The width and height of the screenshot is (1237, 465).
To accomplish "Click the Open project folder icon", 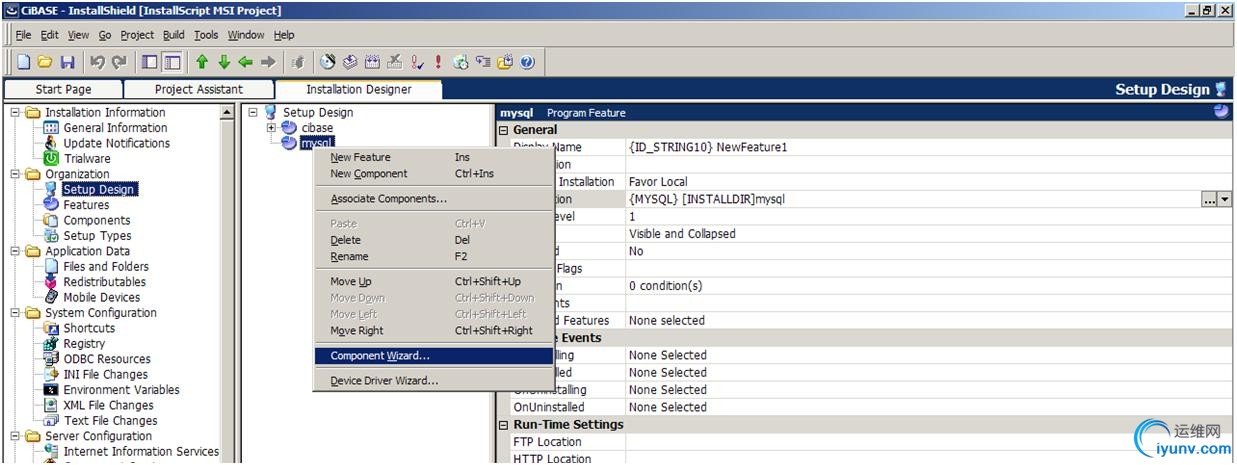I will click(45, 62).
